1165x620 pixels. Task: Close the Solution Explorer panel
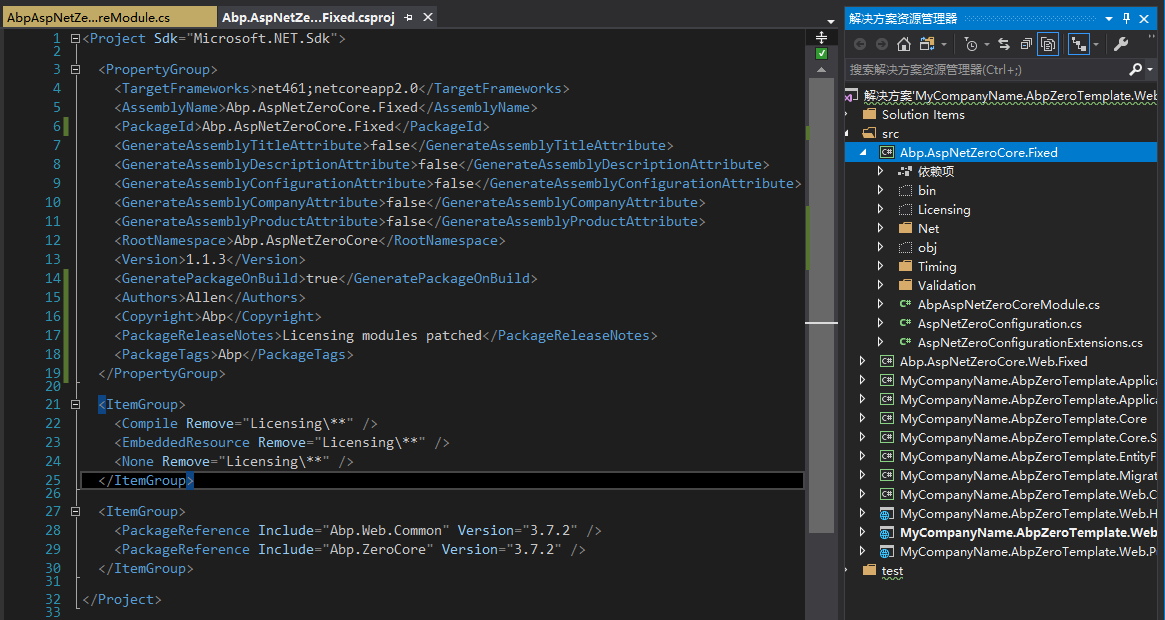pyautogui.click(x=1144, y=19)
